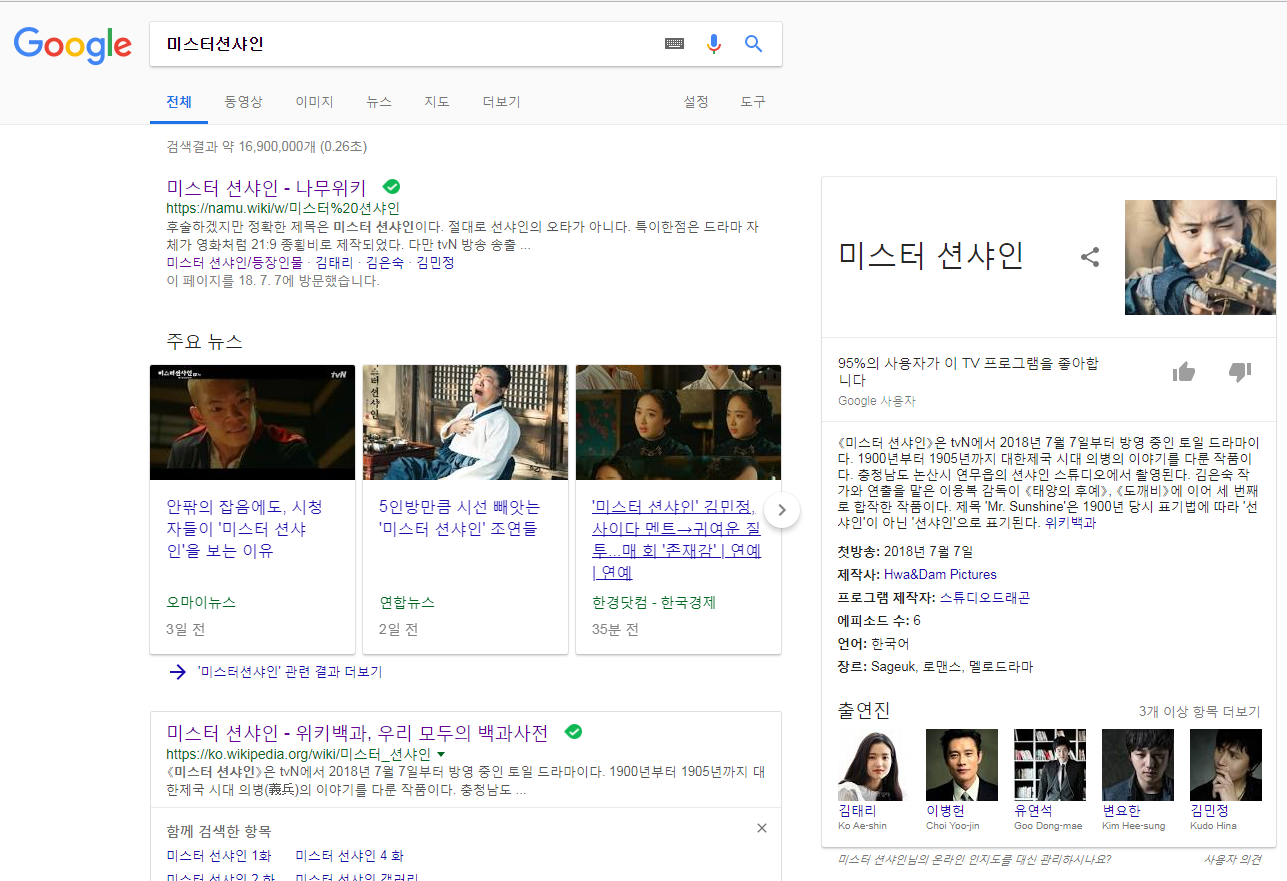Image resolution: width=1287 pixels, height=881 pixels.
Task: Like this TV program with thumbs up
Action: pos(1184,372)
